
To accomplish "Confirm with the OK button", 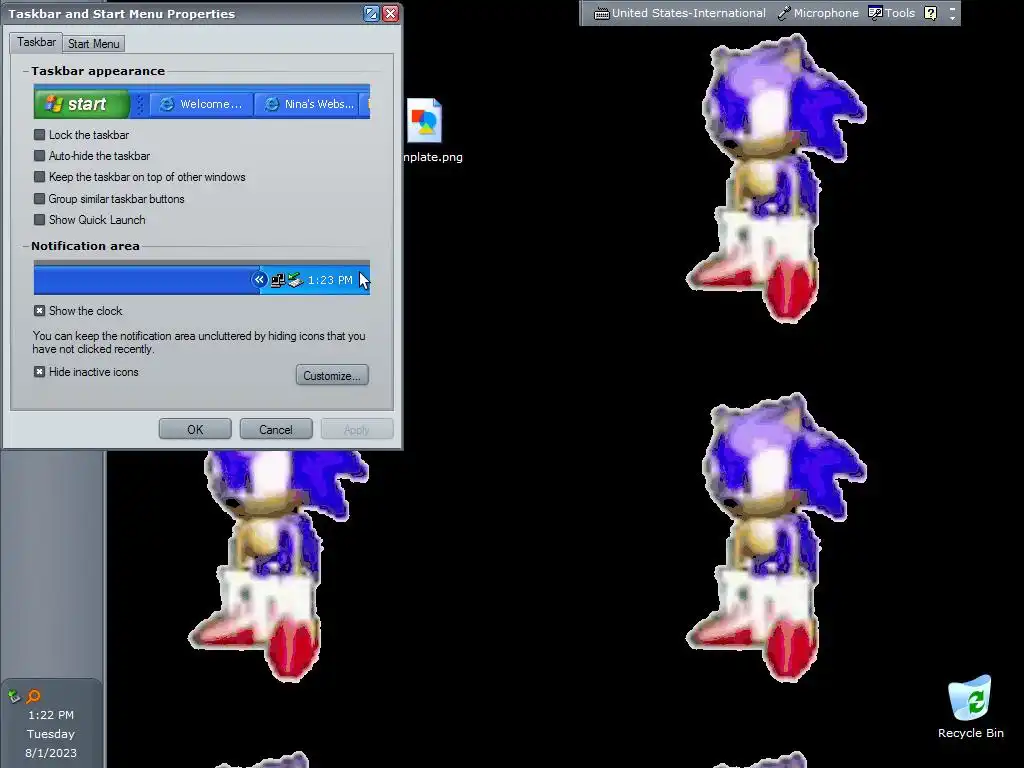I will (x=195, y=430).
